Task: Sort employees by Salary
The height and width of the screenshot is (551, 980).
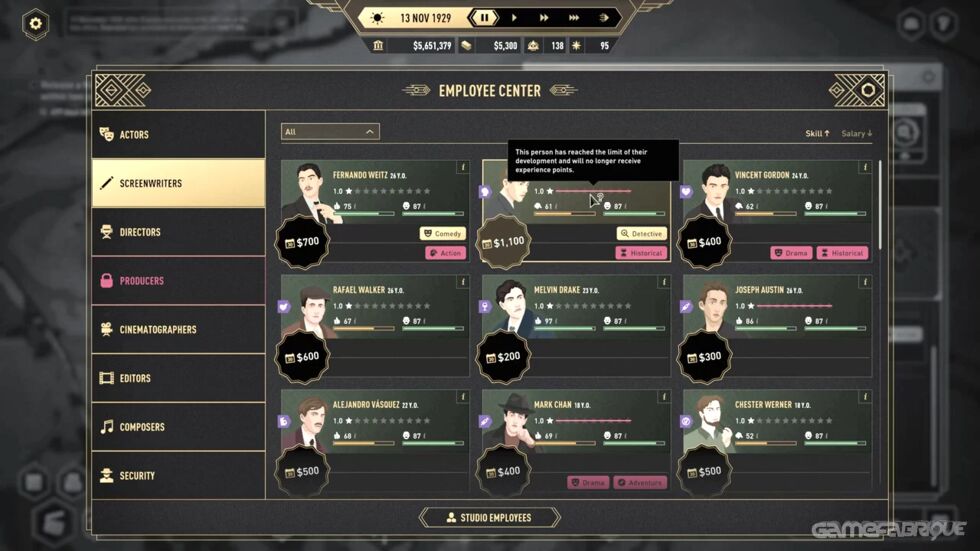Action: point(856,134)
